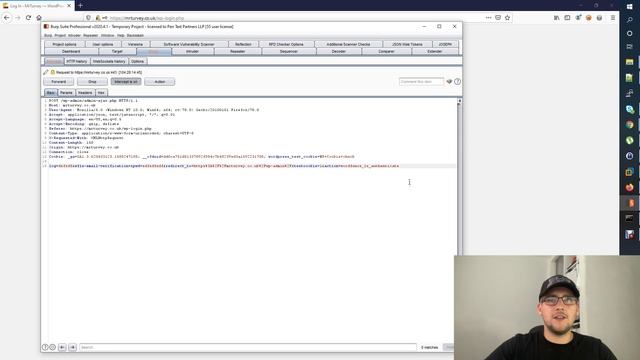Go to the Extender tab
The height and width of the screenshot is (360, 640).
[435, 51]
